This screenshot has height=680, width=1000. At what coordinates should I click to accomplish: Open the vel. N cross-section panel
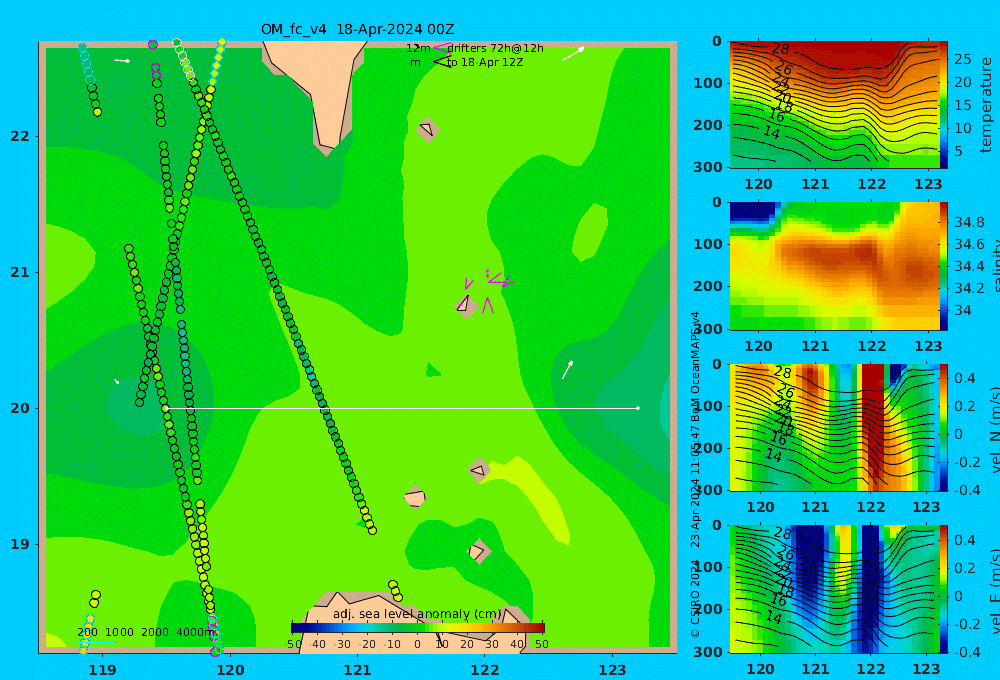834,427
